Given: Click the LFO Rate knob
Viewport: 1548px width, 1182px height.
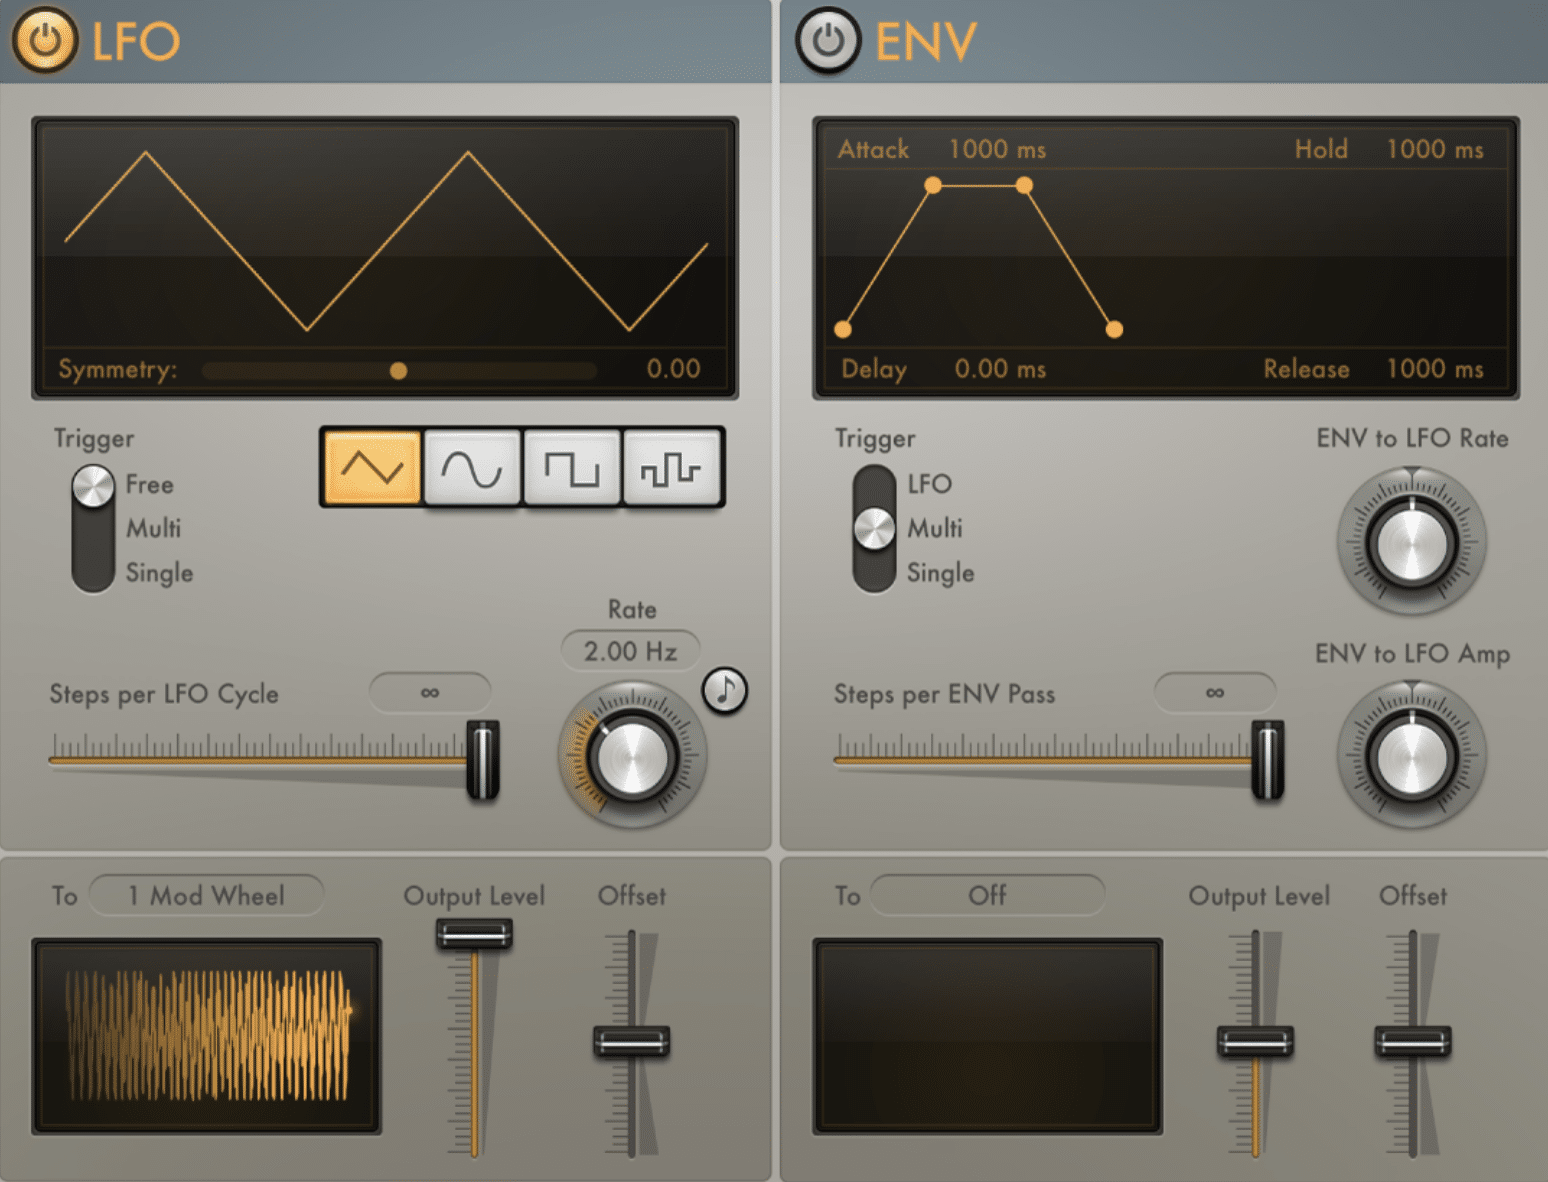Looking at the screenshot, I should click(632, 756).
